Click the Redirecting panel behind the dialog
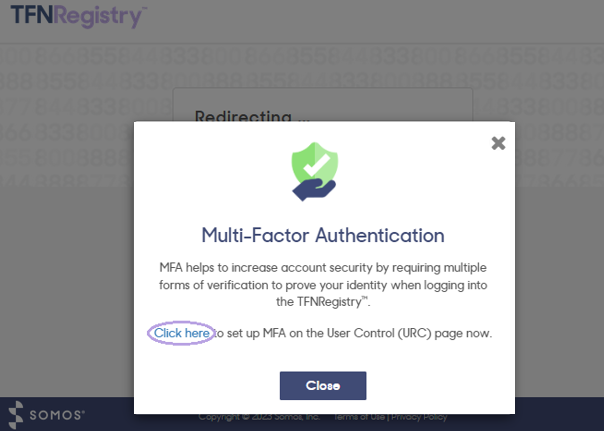The width and height of the screenshot is (604, 431). tap(322, 105)
